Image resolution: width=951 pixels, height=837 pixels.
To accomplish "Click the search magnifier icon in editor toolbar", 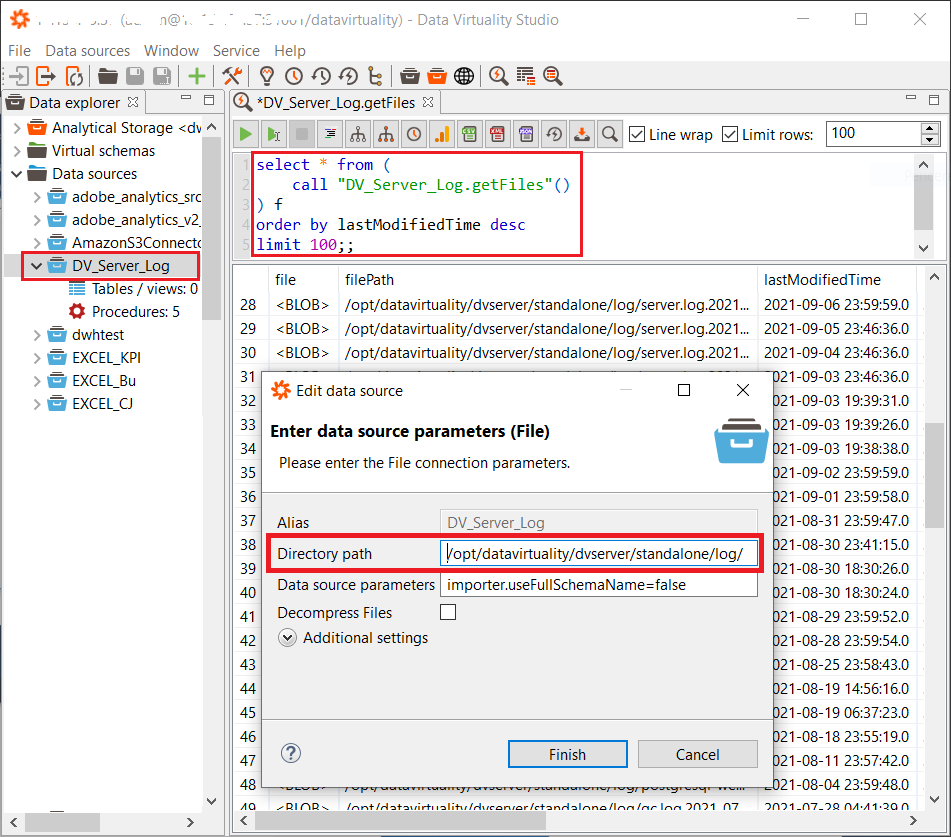I will pos(610,134).
